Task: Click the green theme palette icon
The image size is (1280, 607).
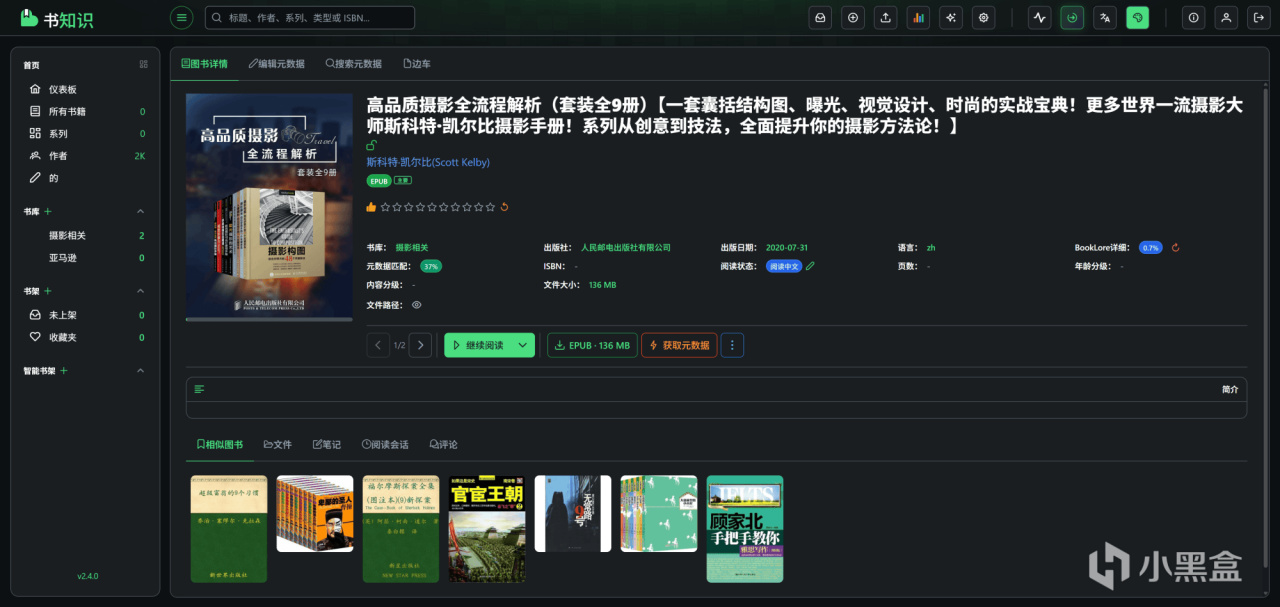Action: pyautogui.click(x=1138, y=17)
